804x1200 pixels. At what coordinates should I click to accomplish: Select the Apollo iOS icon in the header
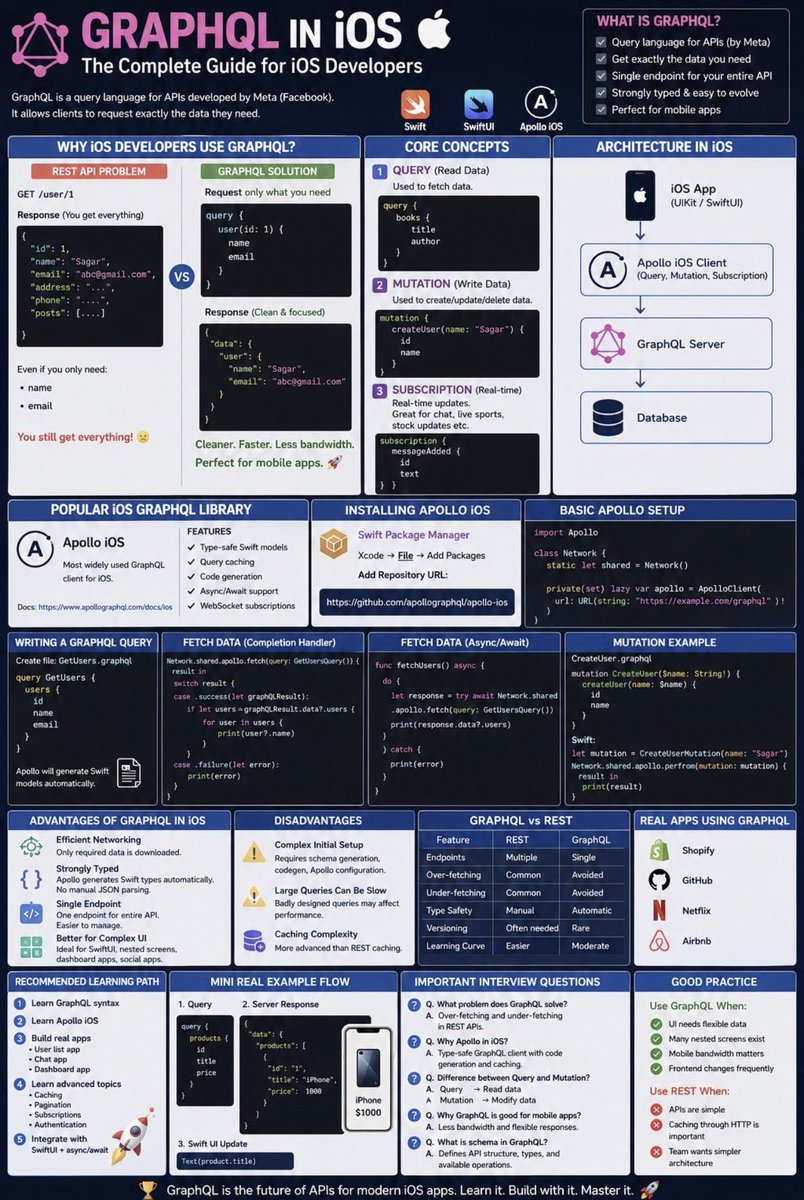541,104
